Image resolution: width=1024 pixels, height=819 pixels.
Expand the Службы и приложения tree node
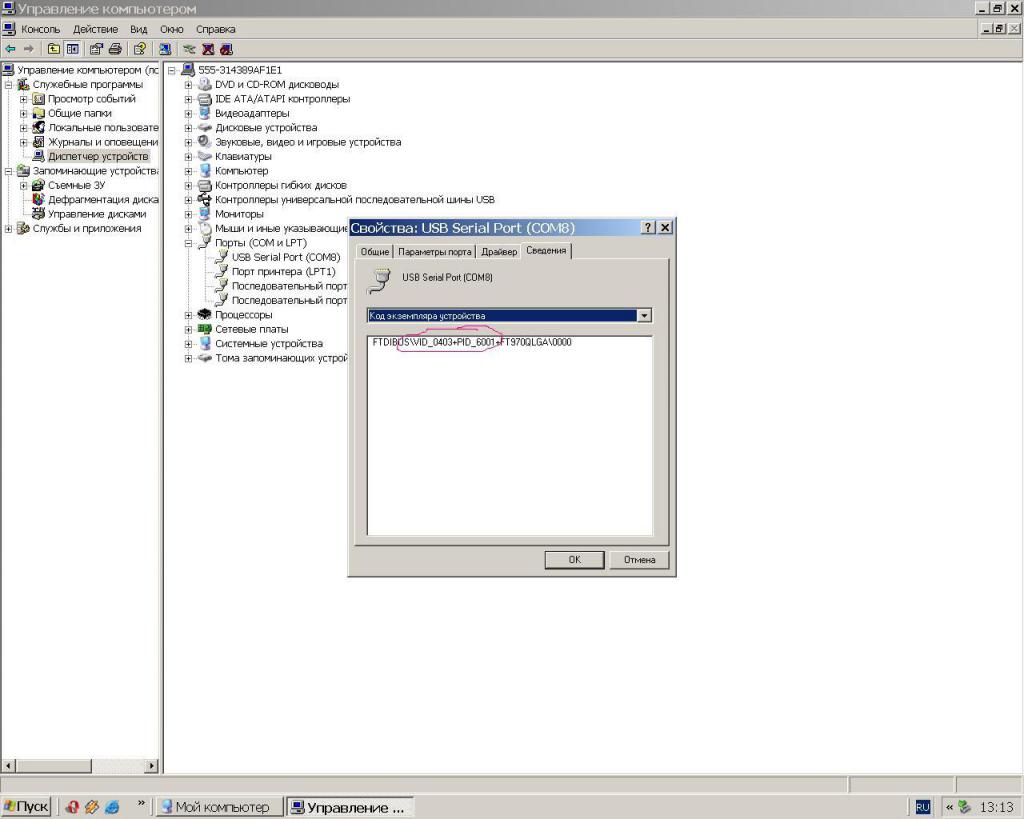point(9,229)
